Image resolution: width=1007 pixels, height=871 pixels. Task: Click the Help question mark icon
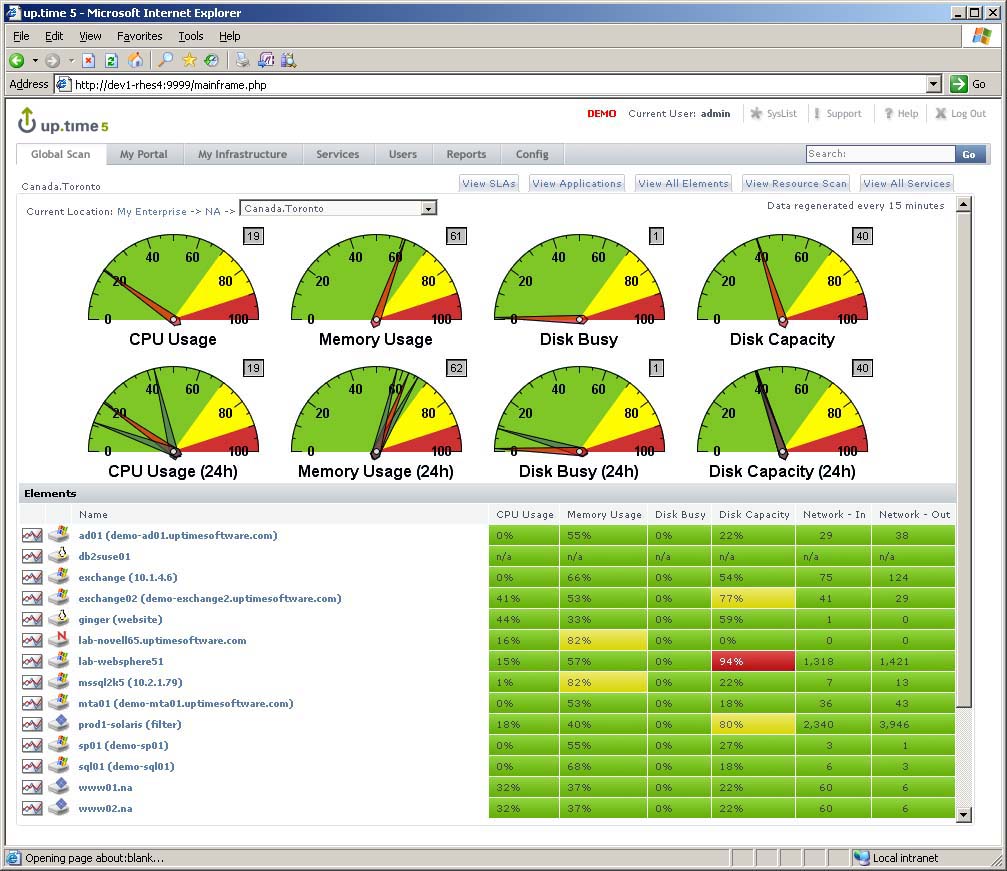point(889,113)
